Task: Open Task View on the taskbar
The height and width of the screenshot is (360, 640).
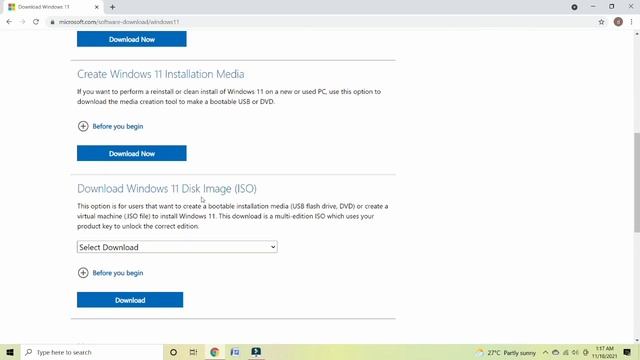Action: [193, 352]
